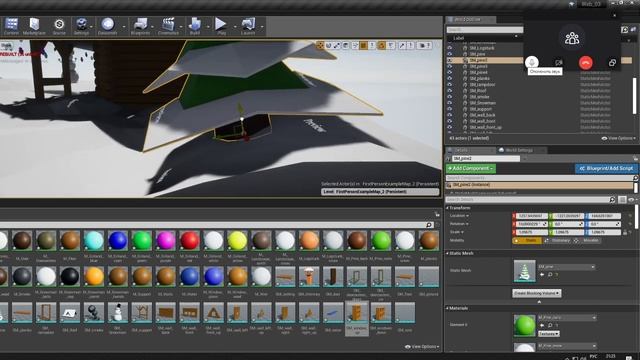Toggle visibility of SM_pine3
640x360 pixels.
449,66
